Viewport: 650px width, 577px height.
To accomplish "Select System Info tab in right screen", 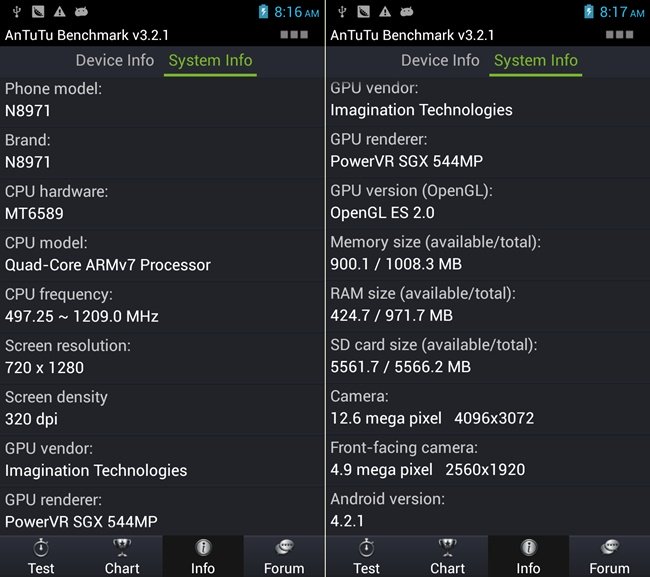I will (x=536, y=61).
